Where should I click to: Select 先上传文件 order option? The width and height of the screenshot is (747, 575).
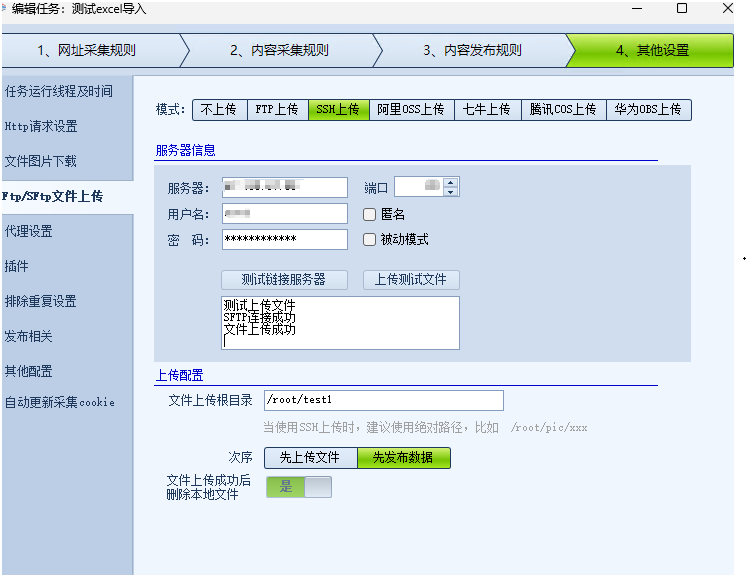coord(310,458)
